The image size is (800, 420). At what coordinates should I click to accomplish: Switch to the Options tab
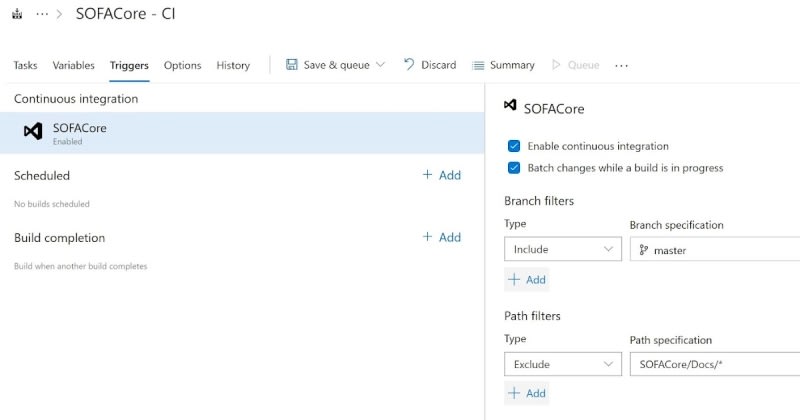coord(182,66)
